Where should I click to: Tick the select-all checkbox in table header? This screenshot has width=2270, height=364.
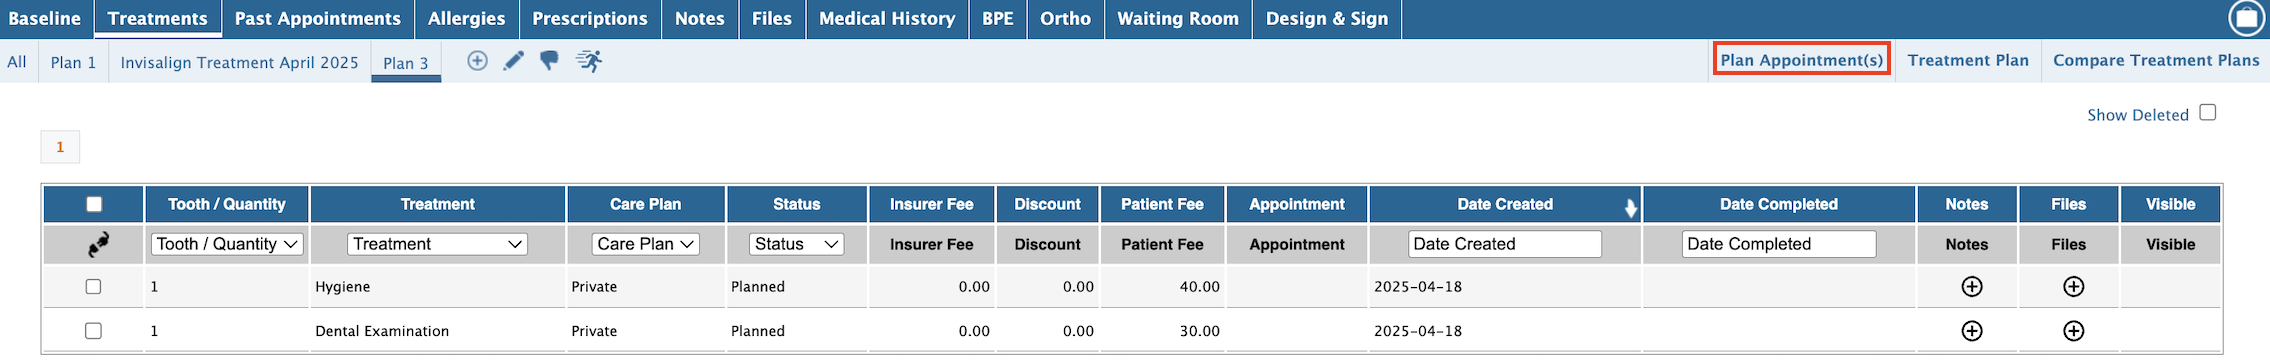coord(94,204)
